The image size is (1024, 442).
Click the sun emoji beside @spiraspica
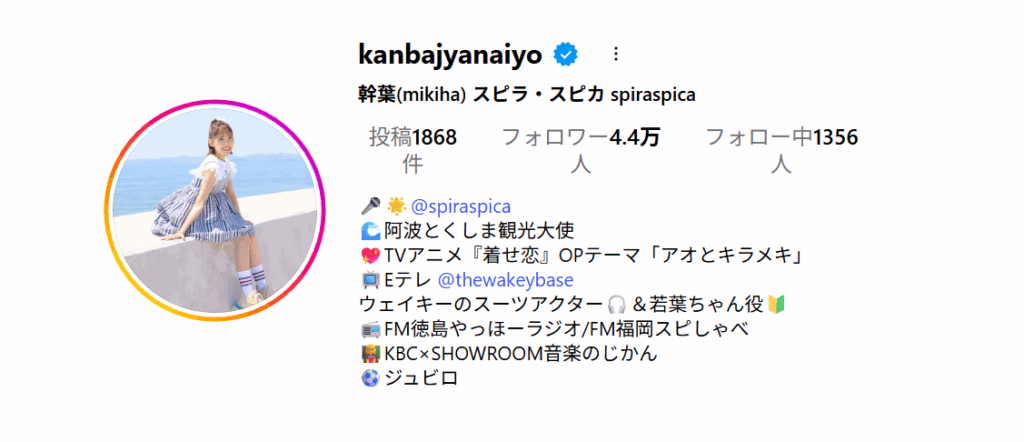[x=396, y=206]
